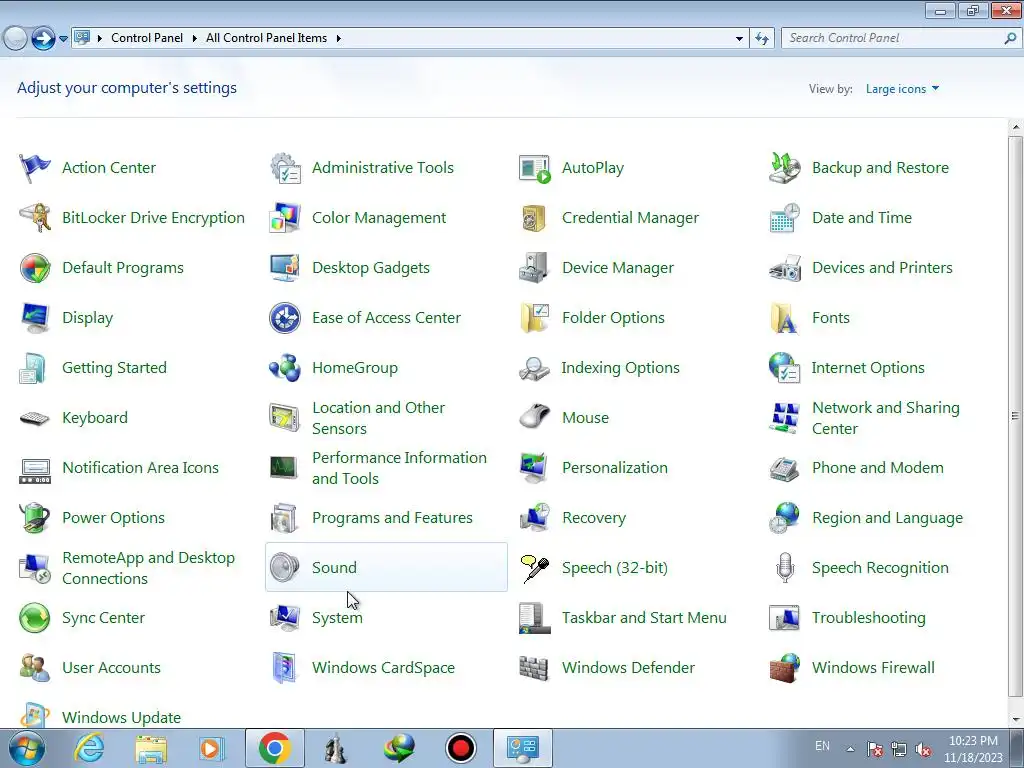The image size is (1024, 768).
Task: Open the Administrative Tools icon
Action: tap(285, 168)
